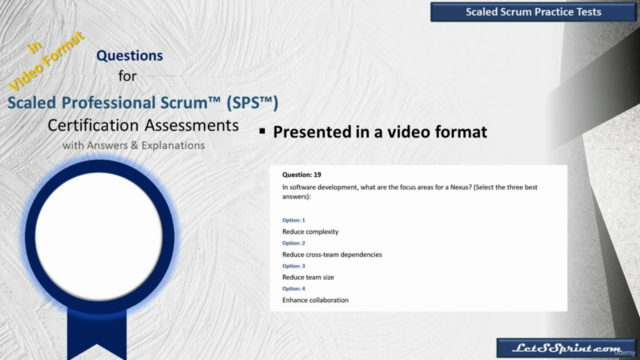Screen dimensions: 640x360
Task: Click the 'Option: 3' label
Action: 293,266
